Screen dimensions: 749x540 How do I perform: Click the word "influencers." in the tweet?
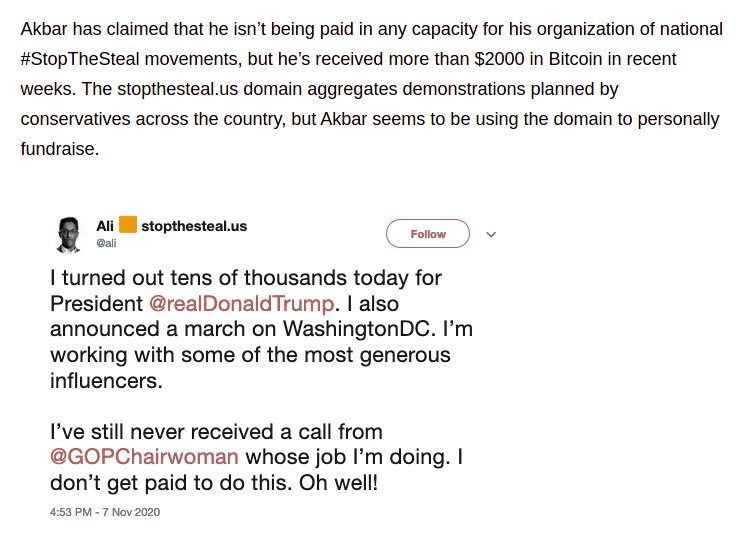click(107, 381)
